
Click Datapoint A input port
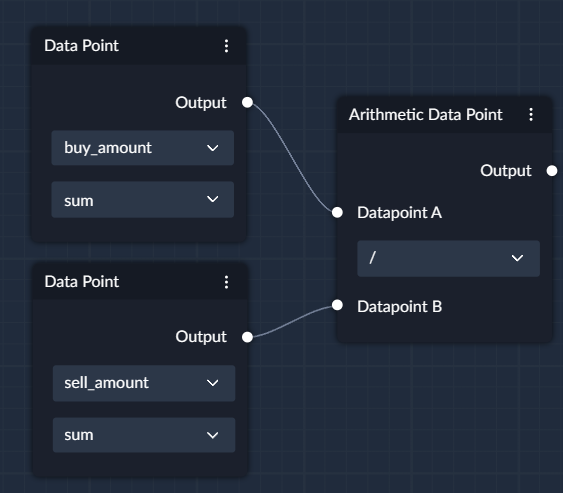coord(337,213)
